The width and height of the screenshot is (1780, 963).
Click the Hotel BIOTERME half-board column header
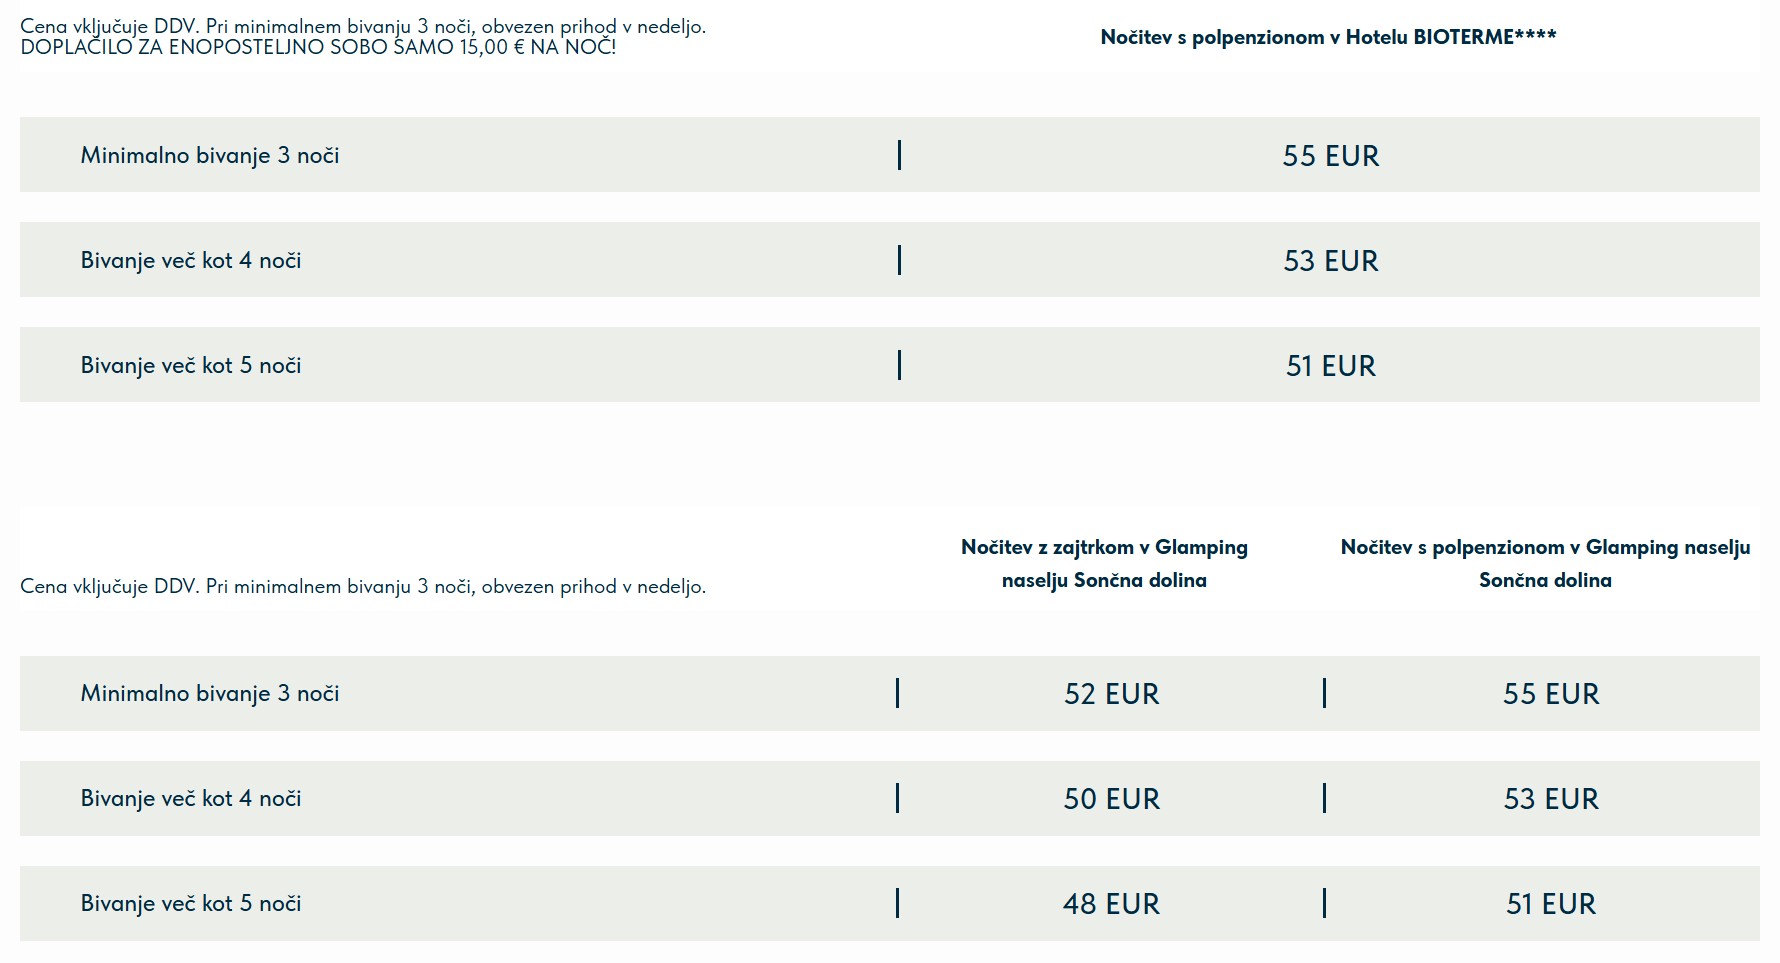pyautogui.click(x=1328, y=37)
